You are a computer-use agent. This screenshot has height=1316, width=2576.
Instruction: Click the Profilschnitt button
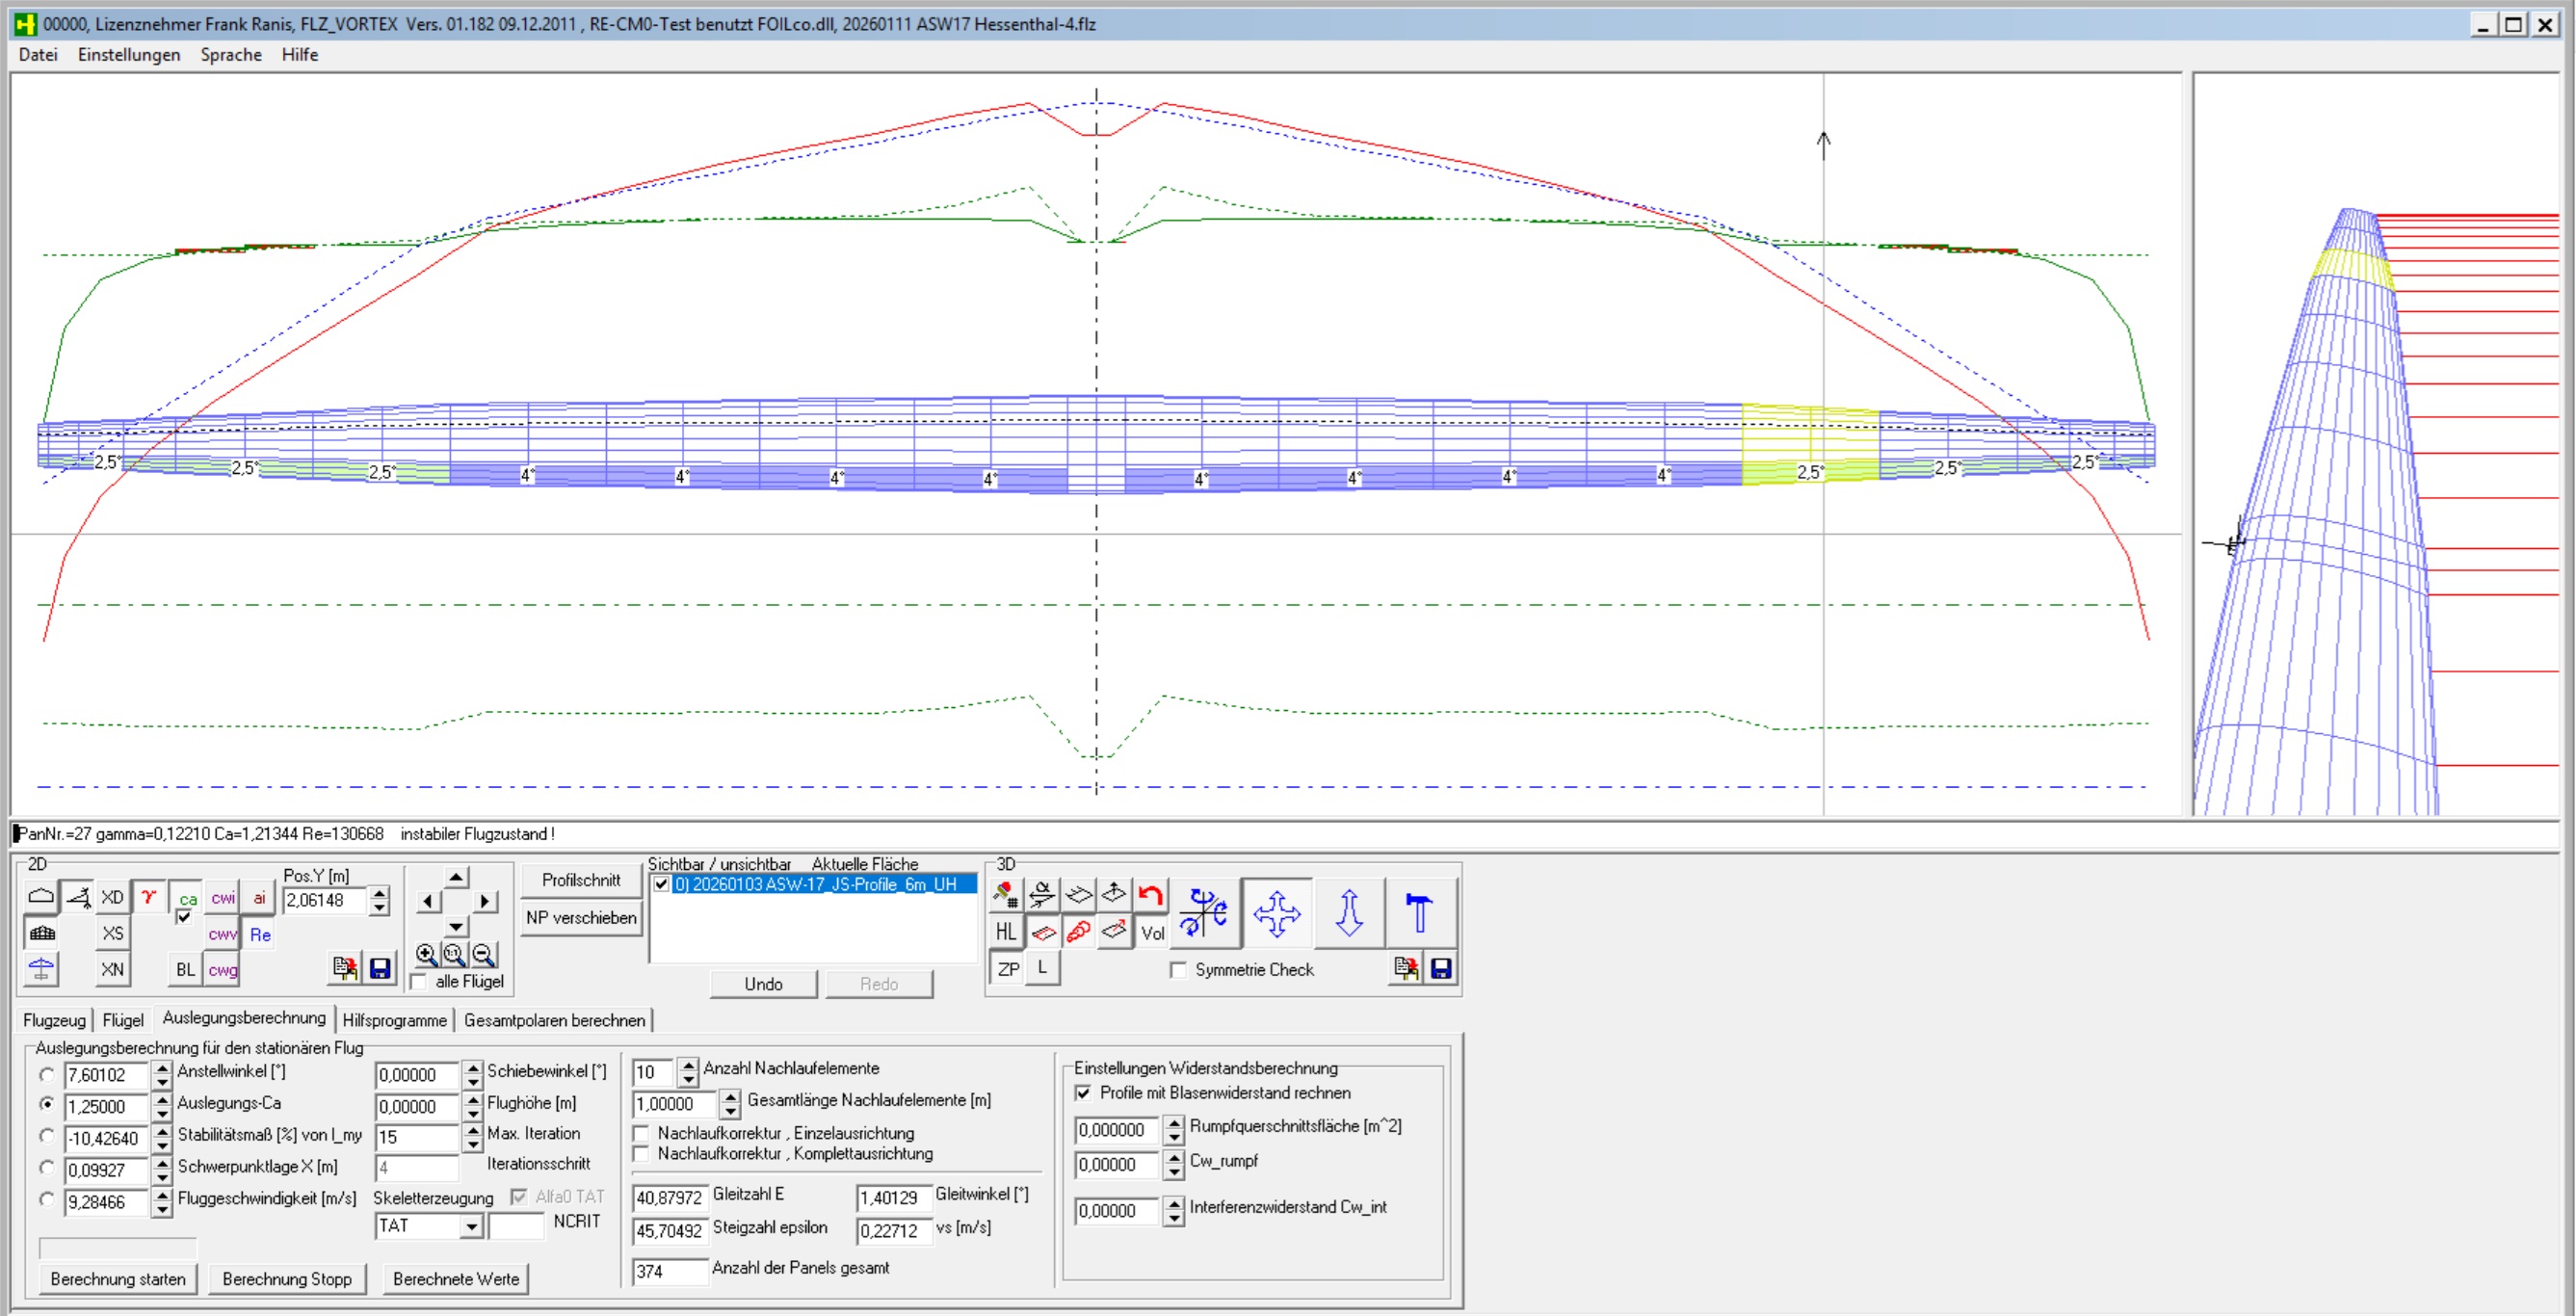point(581,880)
